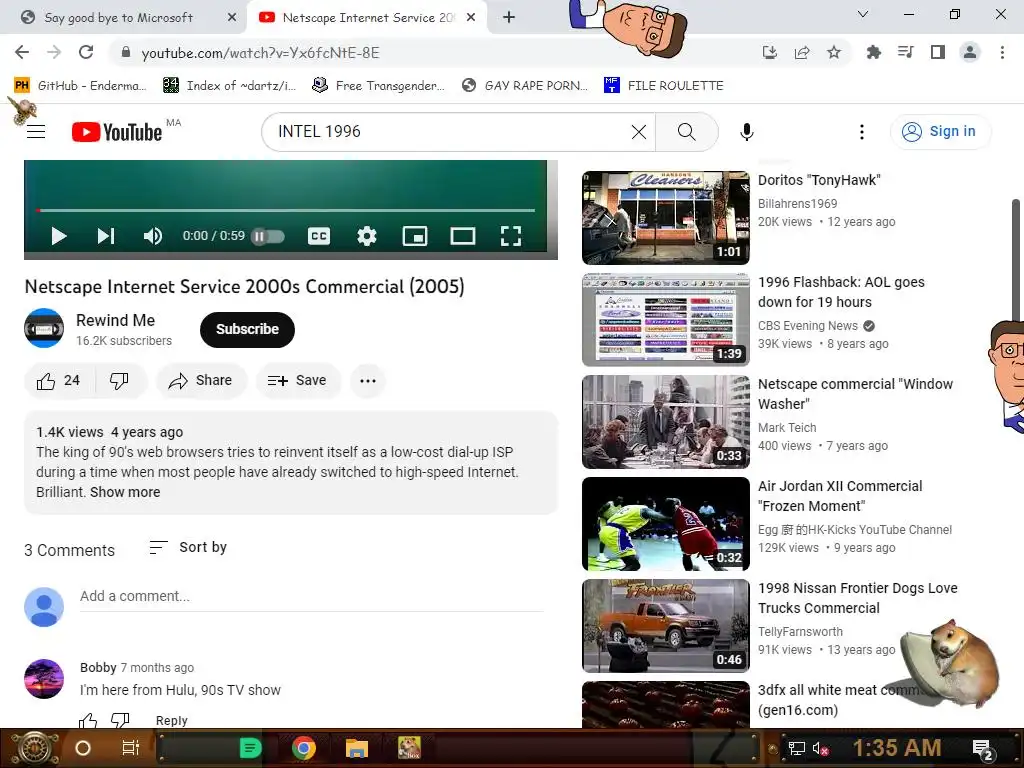Screen dimensions: 1024x768
Task: Switch to theater mode
Action: [463, 236]
